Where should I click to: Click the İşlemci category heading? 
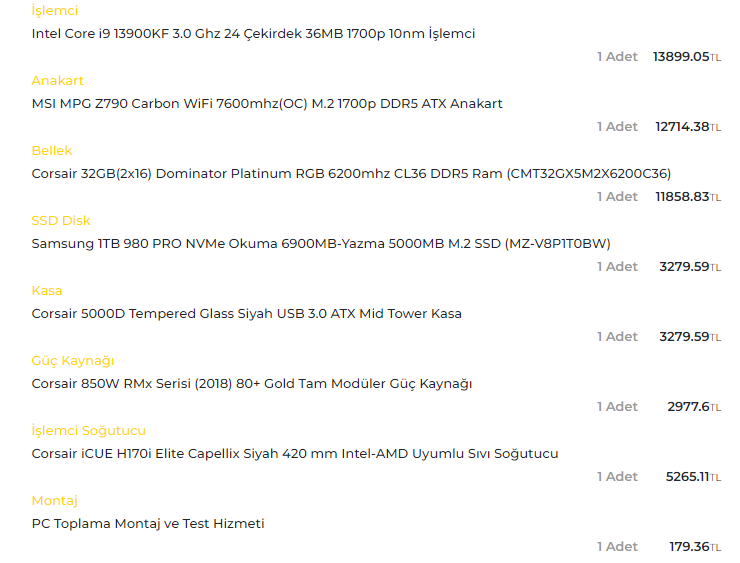(54, 11)
